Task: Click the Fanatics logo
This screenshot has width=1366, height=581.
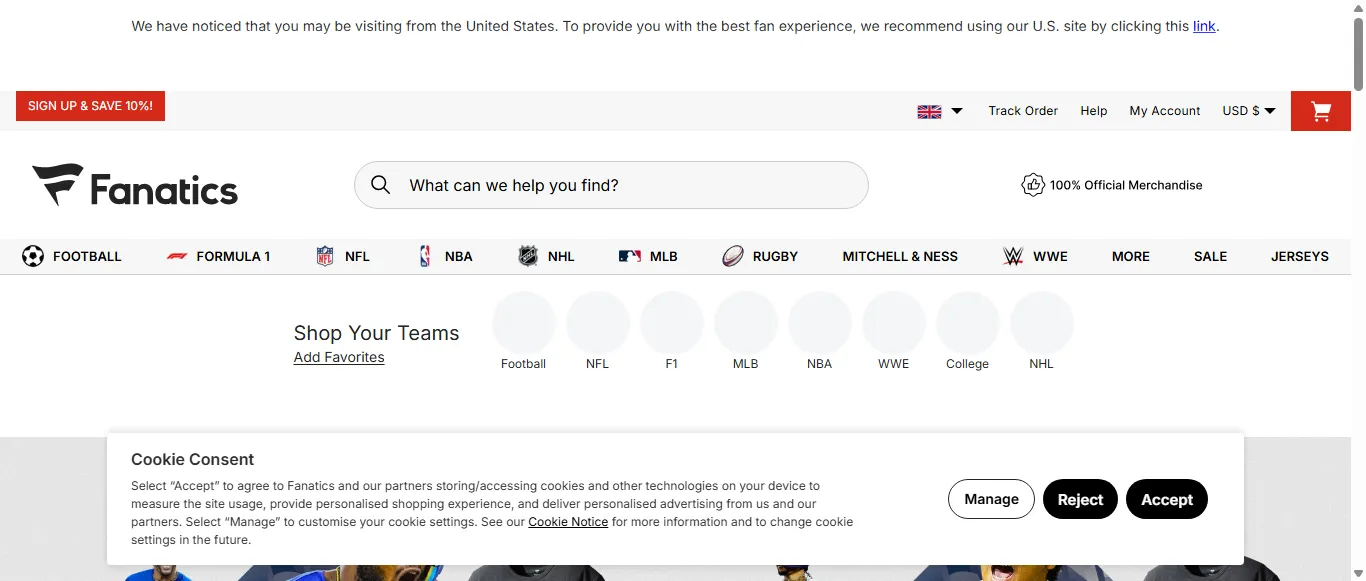Action: point(135,185)
